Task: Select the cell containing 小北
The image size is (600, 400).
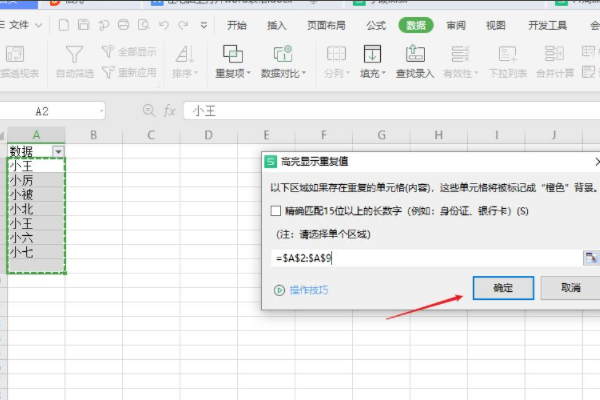Action: 36,209
